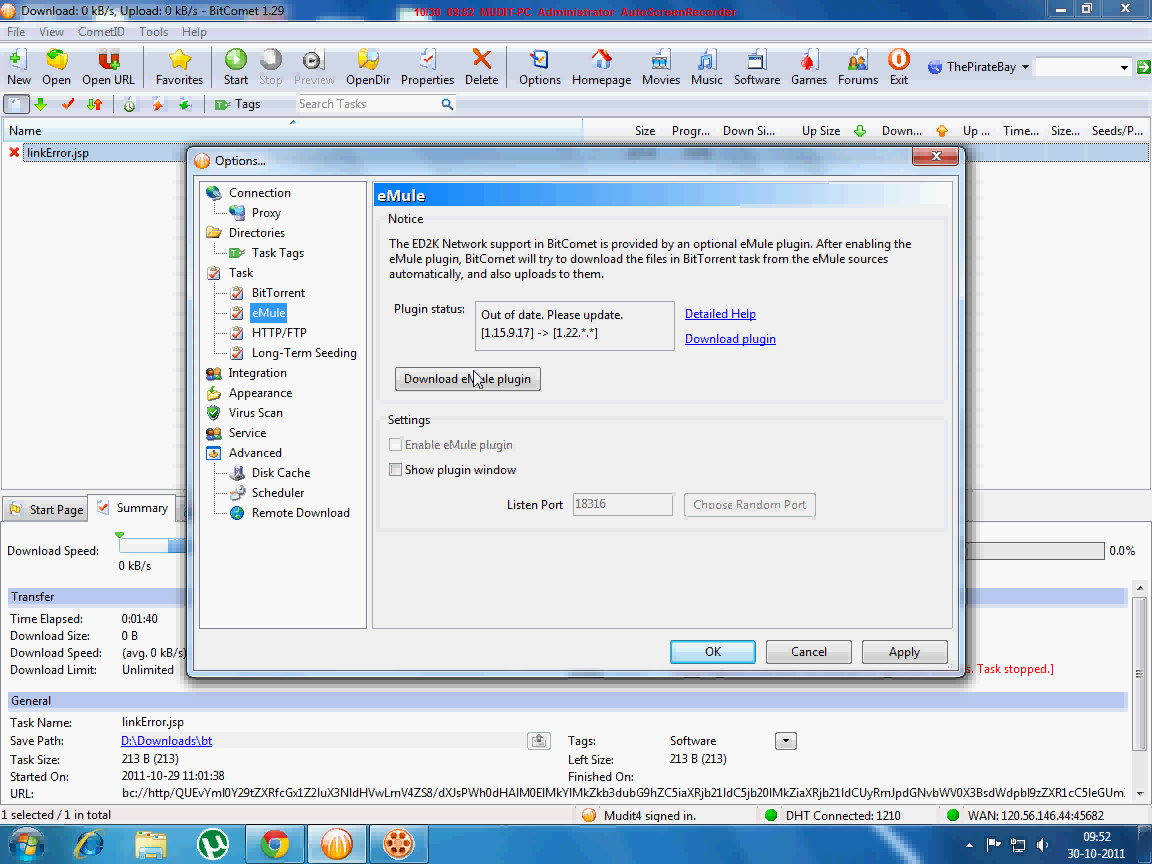Go to Homepage house icon
The height and width of the screenshot is (864, 1152).
tap(602, 67)
